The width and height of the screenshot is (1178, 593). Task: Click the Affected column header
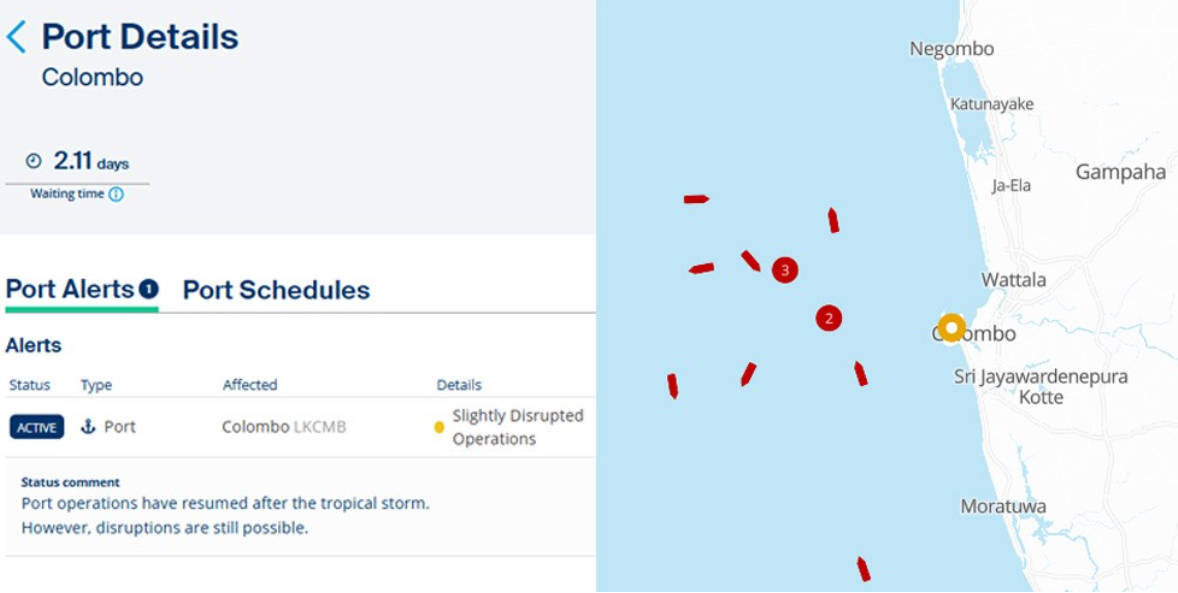click(250, 385)
